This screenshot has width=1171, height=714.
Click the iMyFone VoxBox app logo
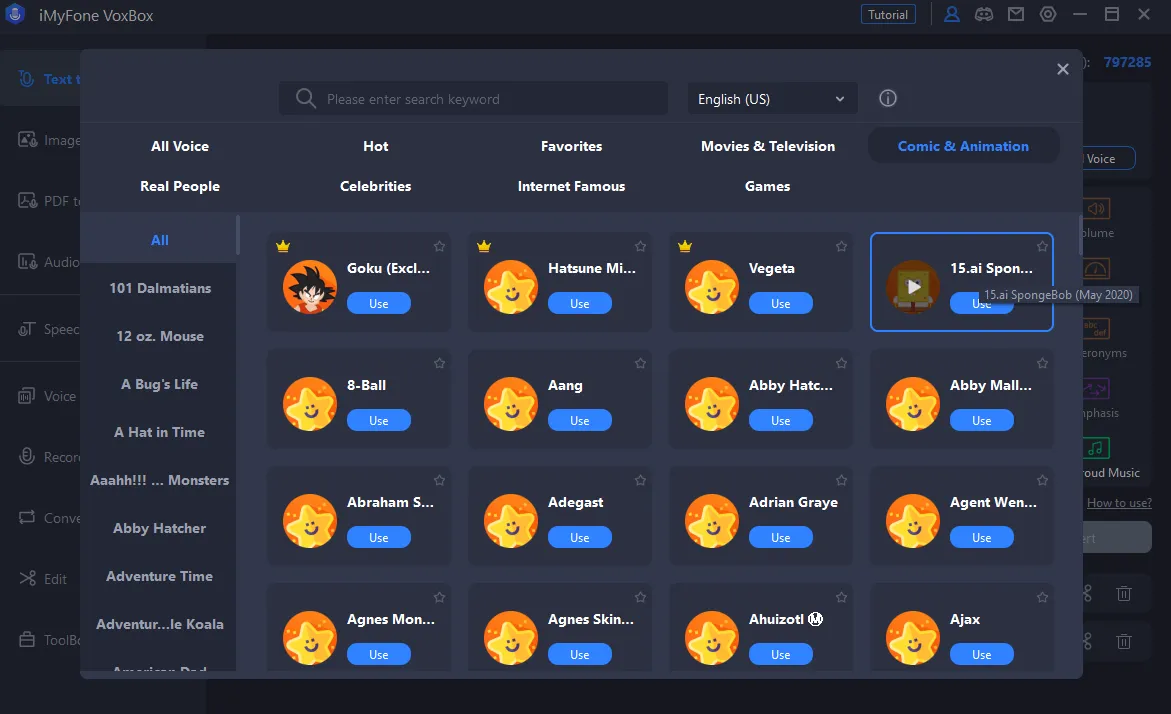click(x=15, y=14)
